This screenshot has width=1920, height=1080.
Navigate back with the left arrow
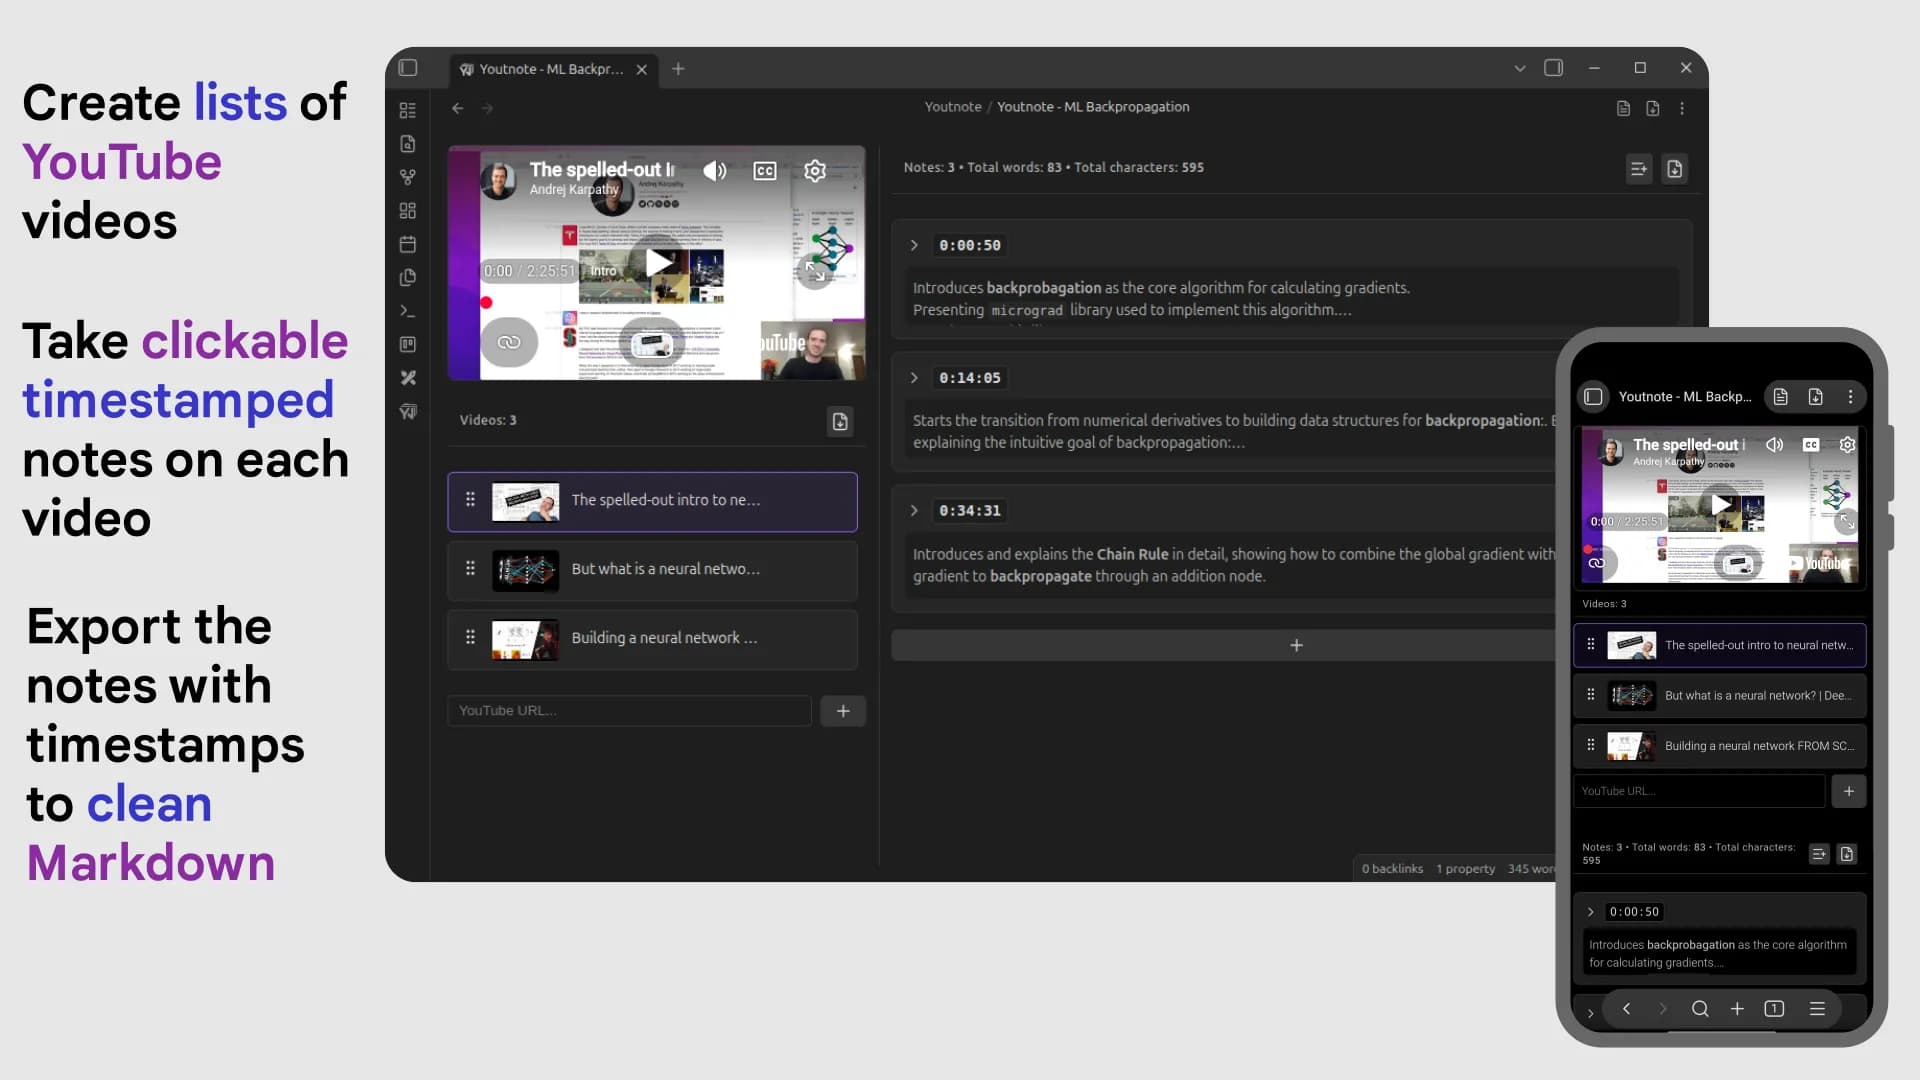tap(457, 108)
